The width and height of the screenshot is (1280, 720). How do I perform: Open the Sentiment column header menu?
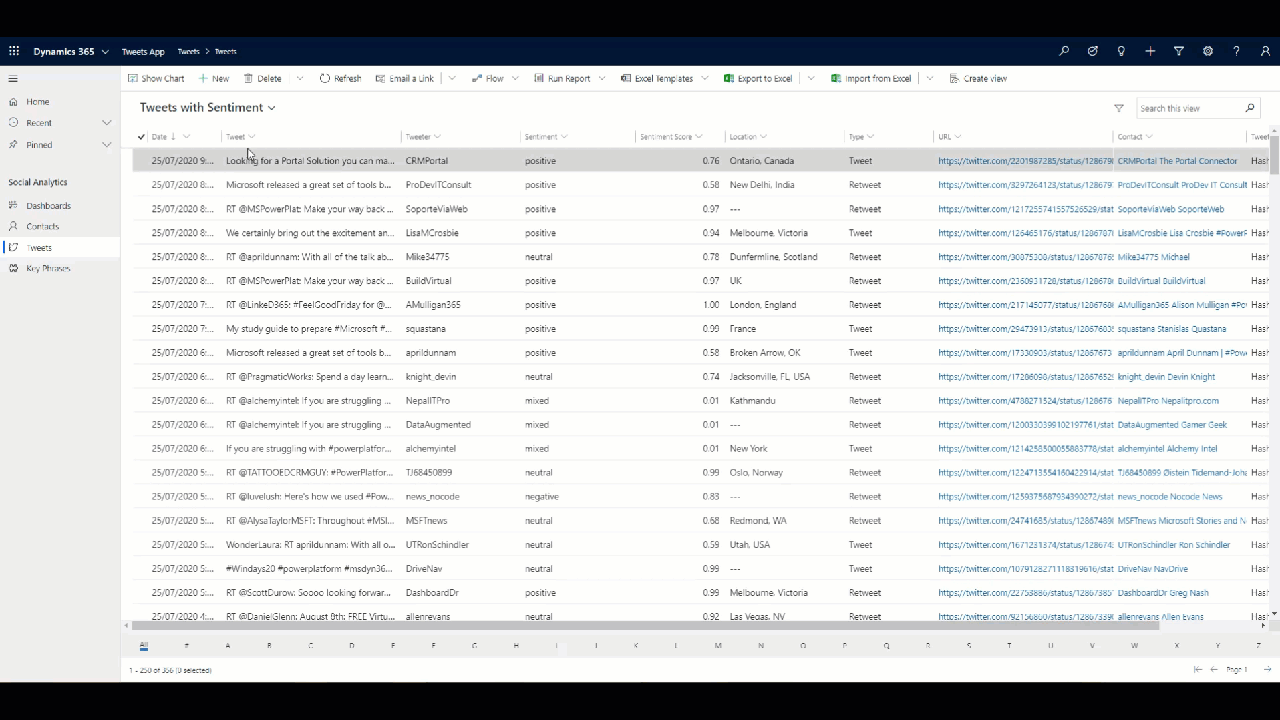(546, 136)
